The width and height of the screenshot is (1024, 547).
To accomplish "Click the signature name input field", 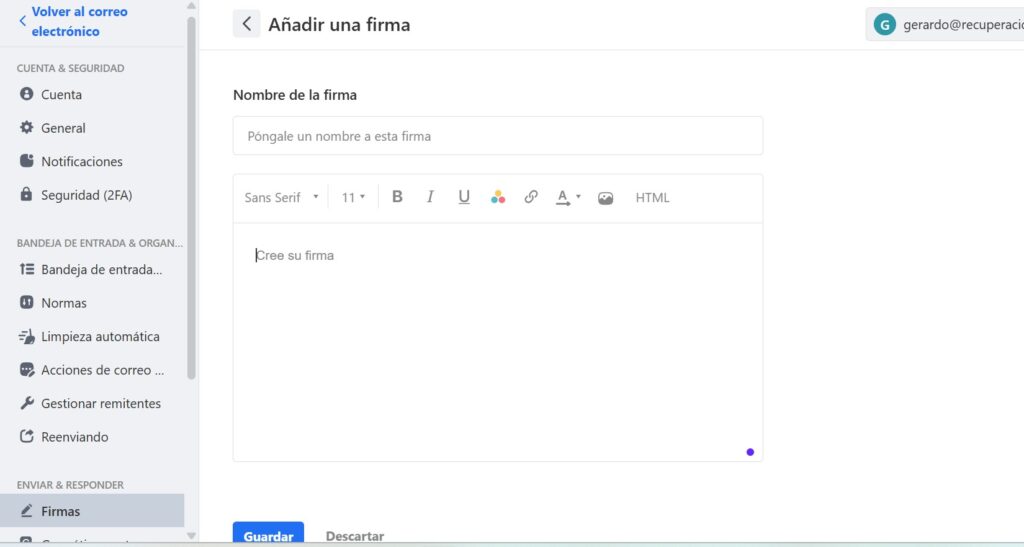I will tap(497, 136).
